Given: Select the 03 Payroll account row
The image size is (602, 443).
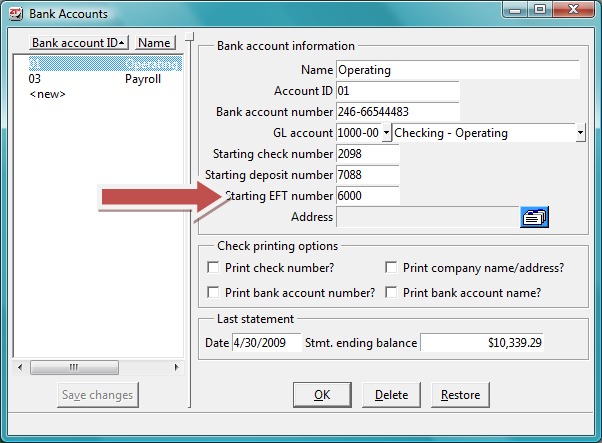Looking at the screenshot, I should tap(105, 79).
